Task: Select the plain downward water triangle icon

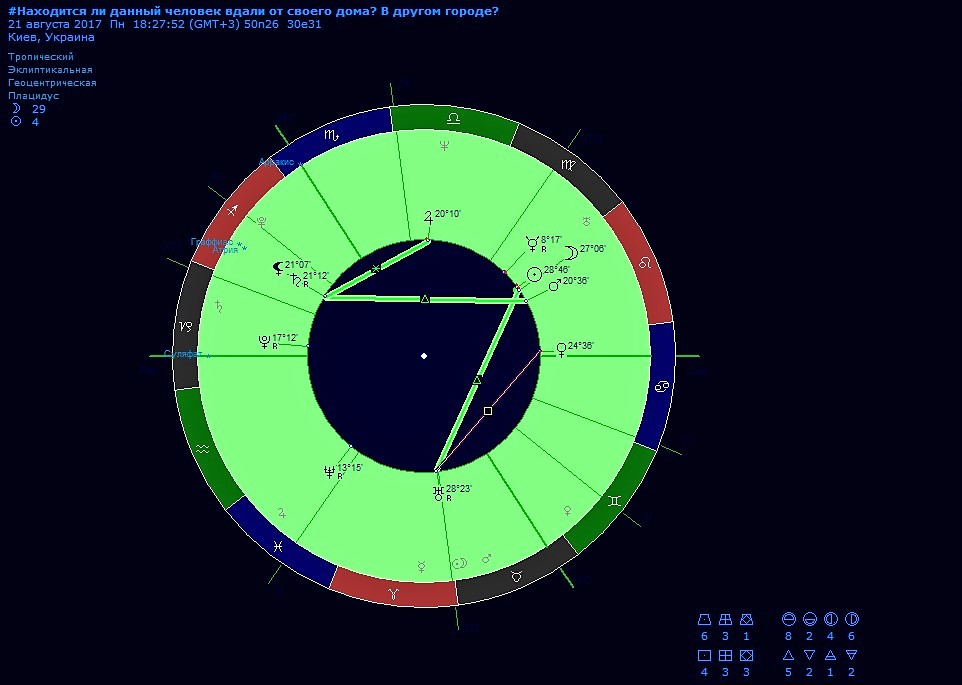Action: click(810, 655)
